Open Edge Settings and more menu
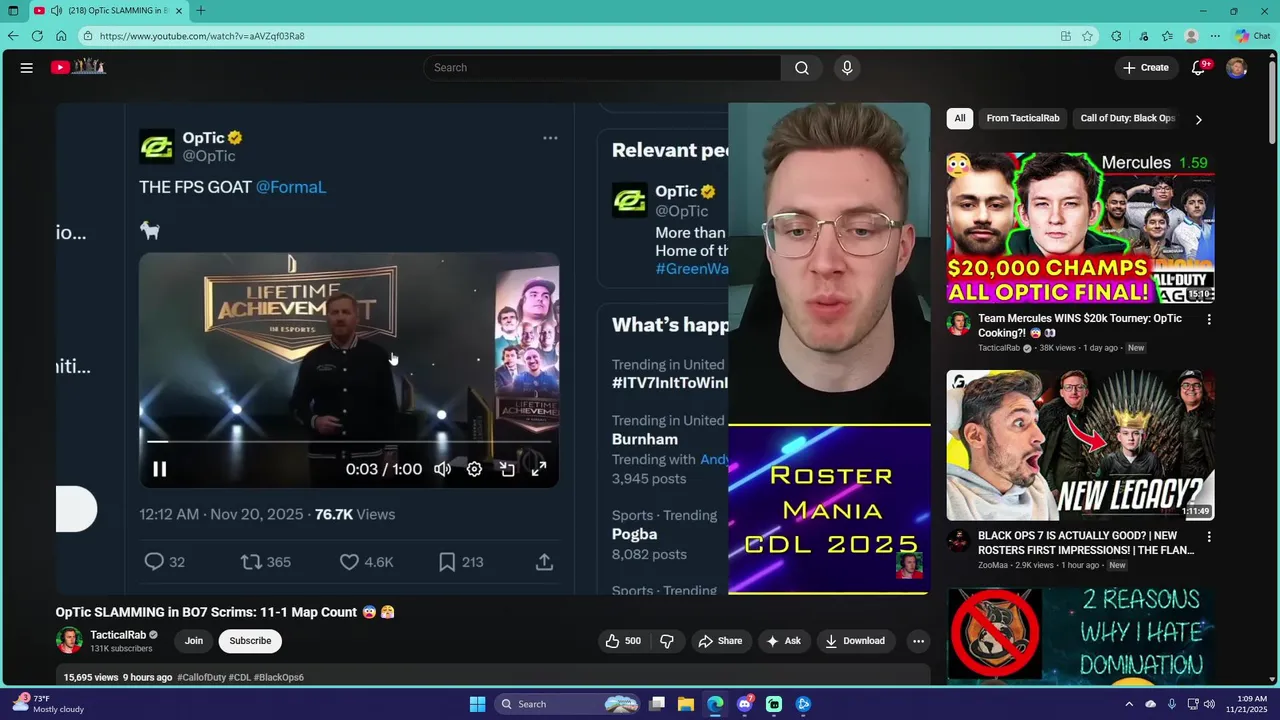The image size is (1280, 720). coord(1215,36)
